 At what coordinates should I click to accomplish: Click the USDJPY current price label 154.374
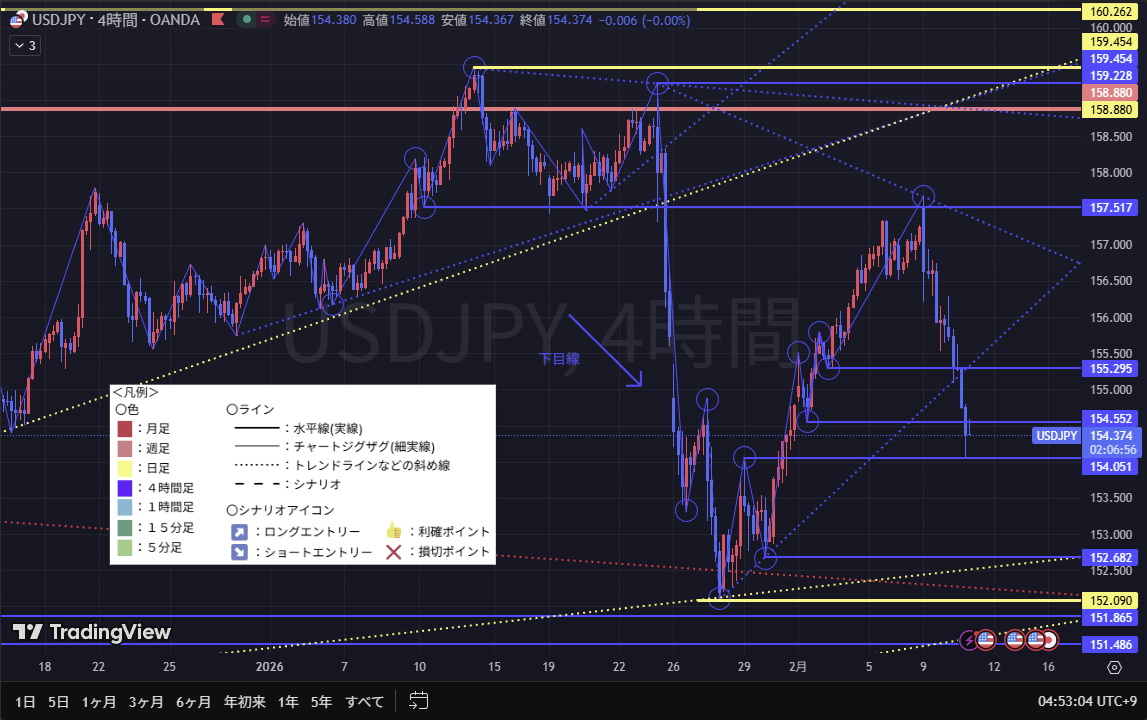click(1112, 436)
